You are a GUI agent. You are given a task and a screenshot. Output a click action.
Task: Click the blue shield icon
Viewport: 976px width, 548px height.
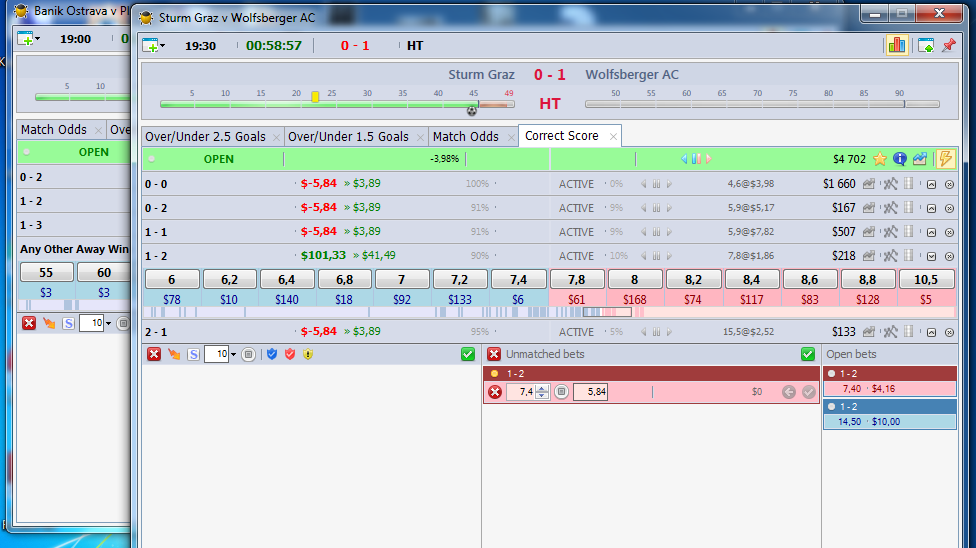click(271, 354)
